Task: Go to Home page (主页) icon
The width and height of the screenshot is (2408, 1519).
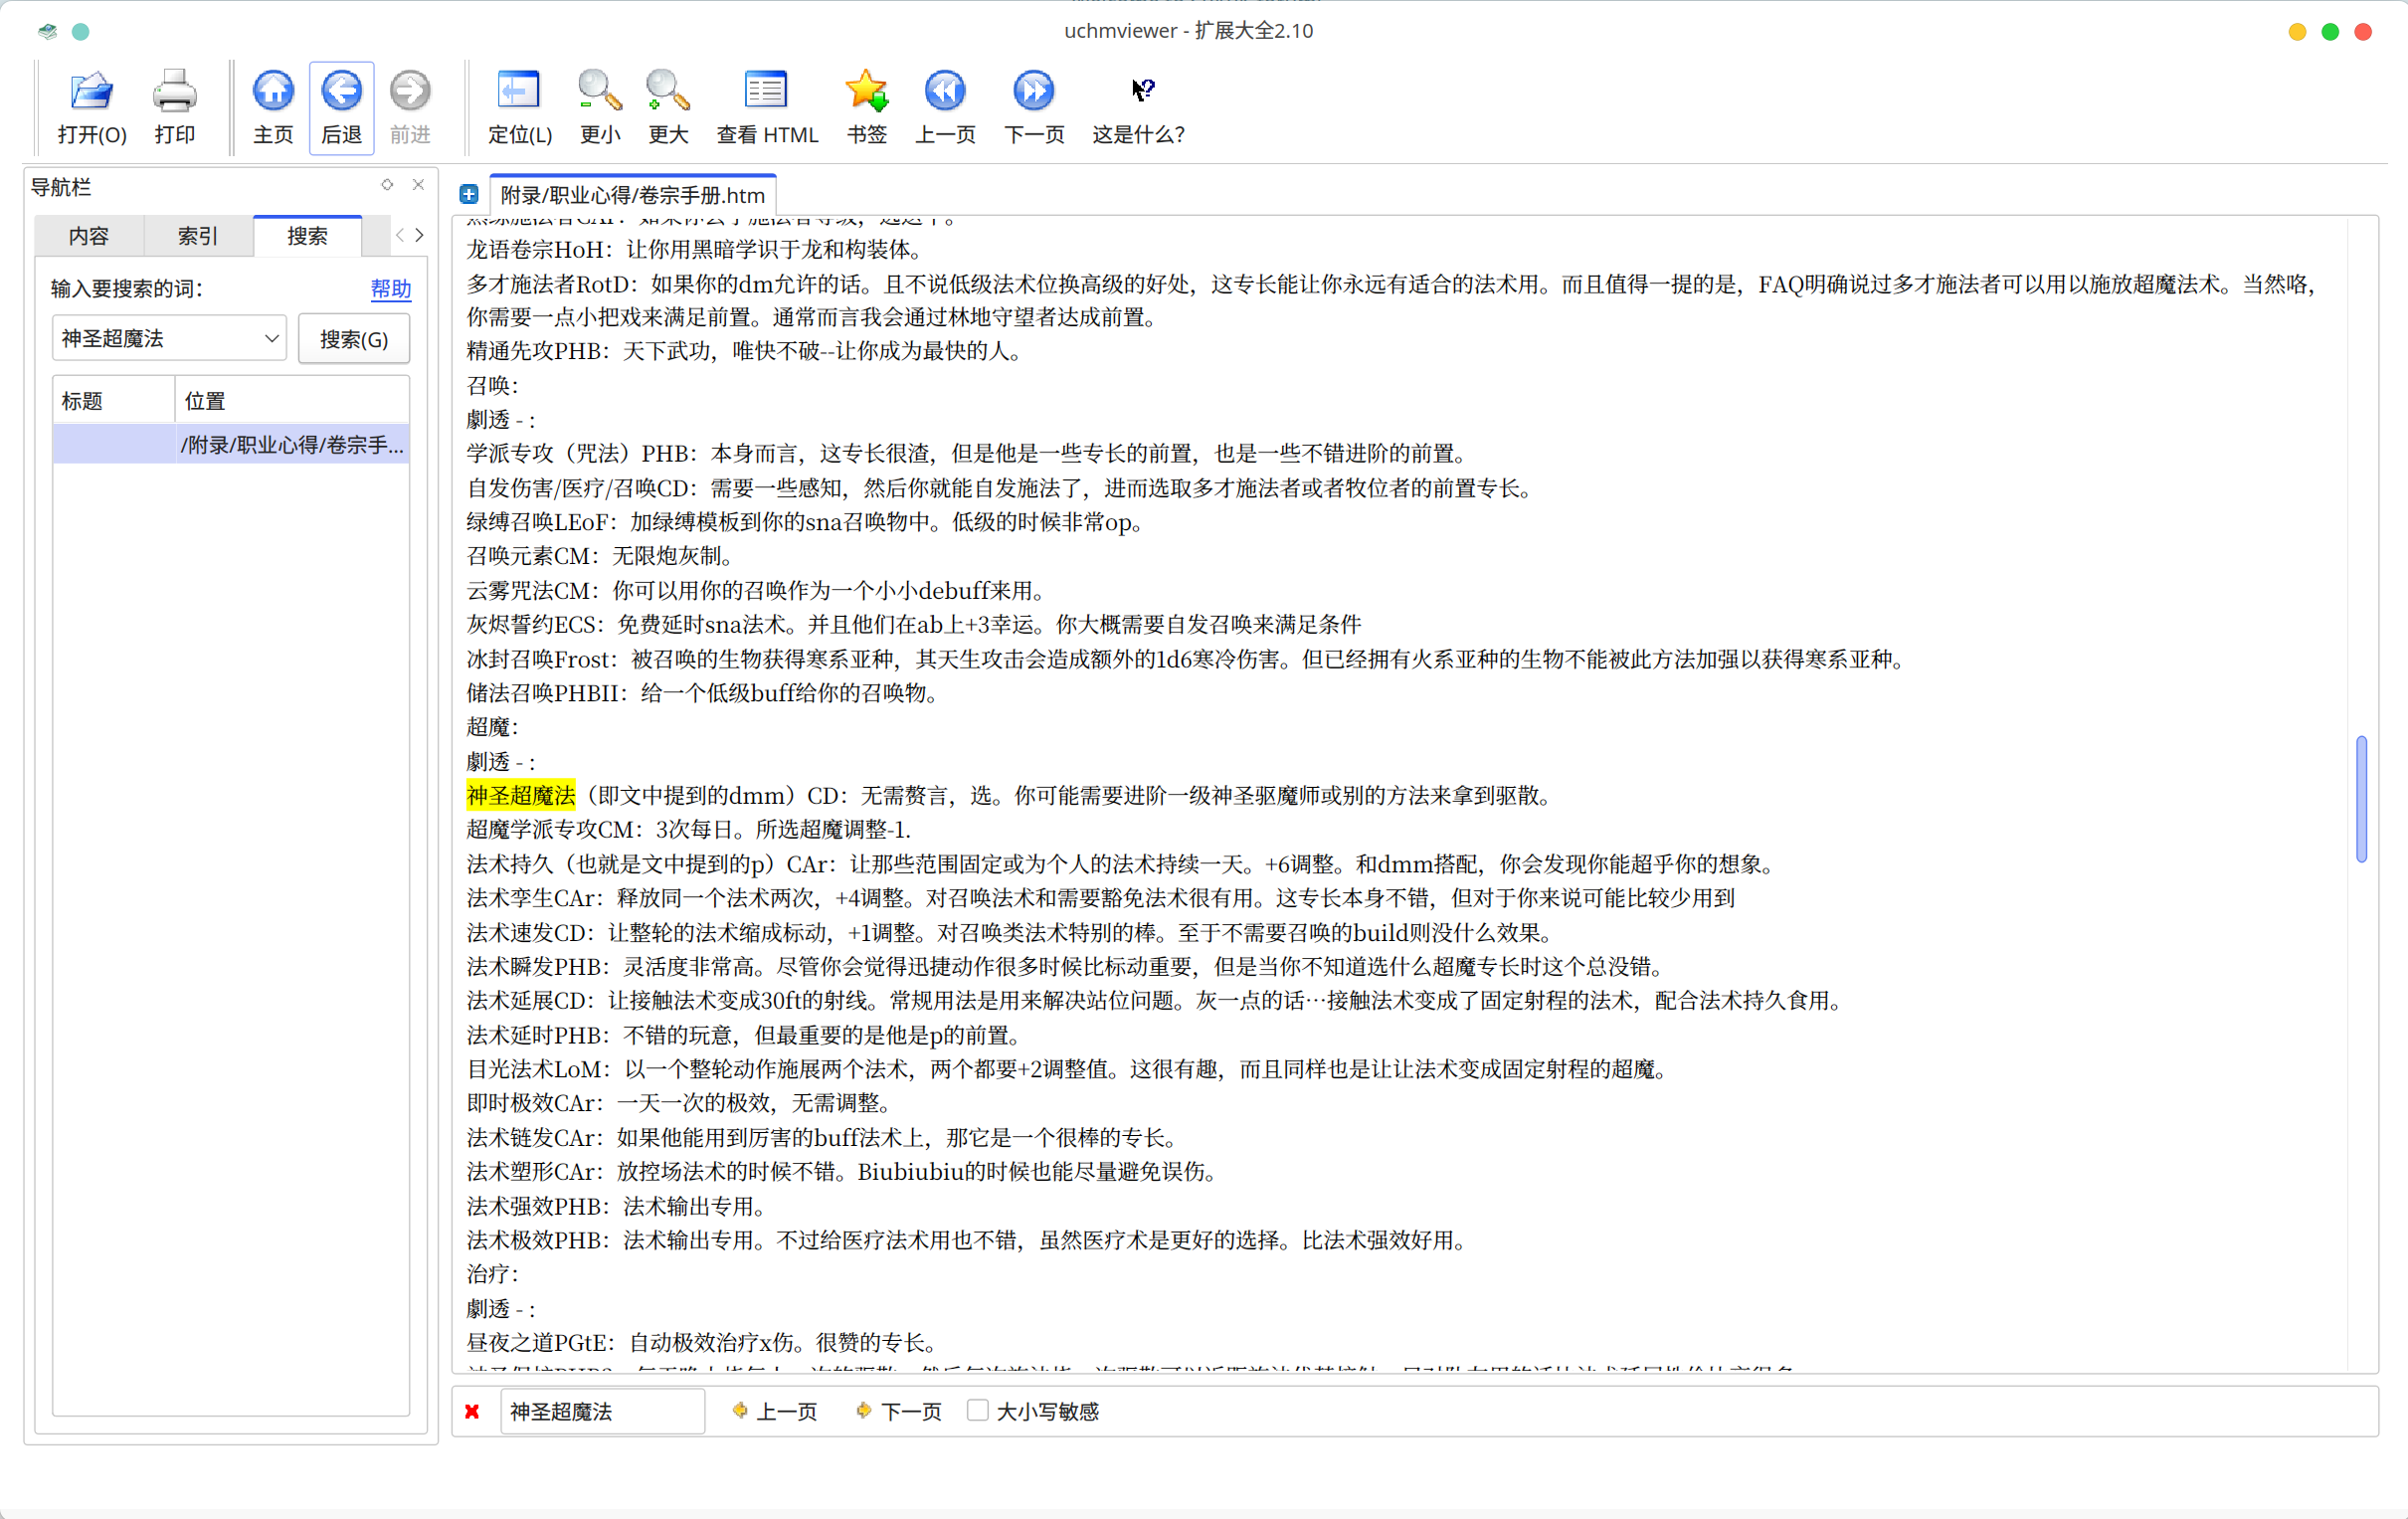Action: point(272,92)
